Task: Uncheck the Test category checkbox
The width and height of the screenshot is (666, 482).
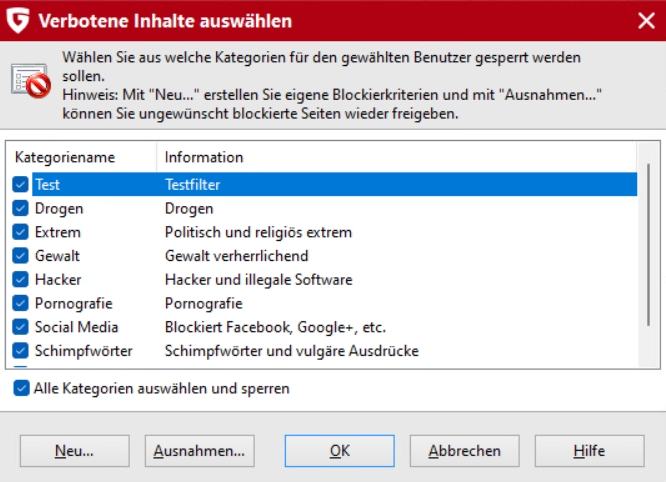Action: [20, 184]
